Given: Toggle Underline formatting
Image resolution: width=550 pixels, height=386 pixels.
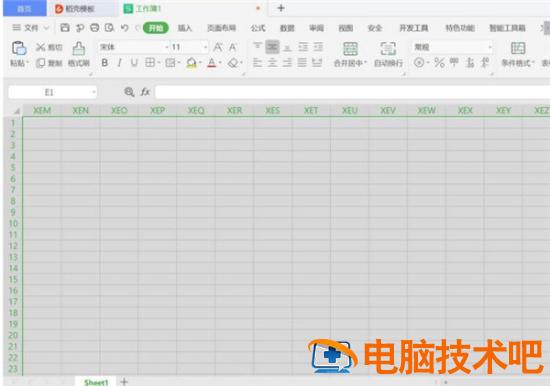Looking at the screenshot, I should [x=134, y=63].
